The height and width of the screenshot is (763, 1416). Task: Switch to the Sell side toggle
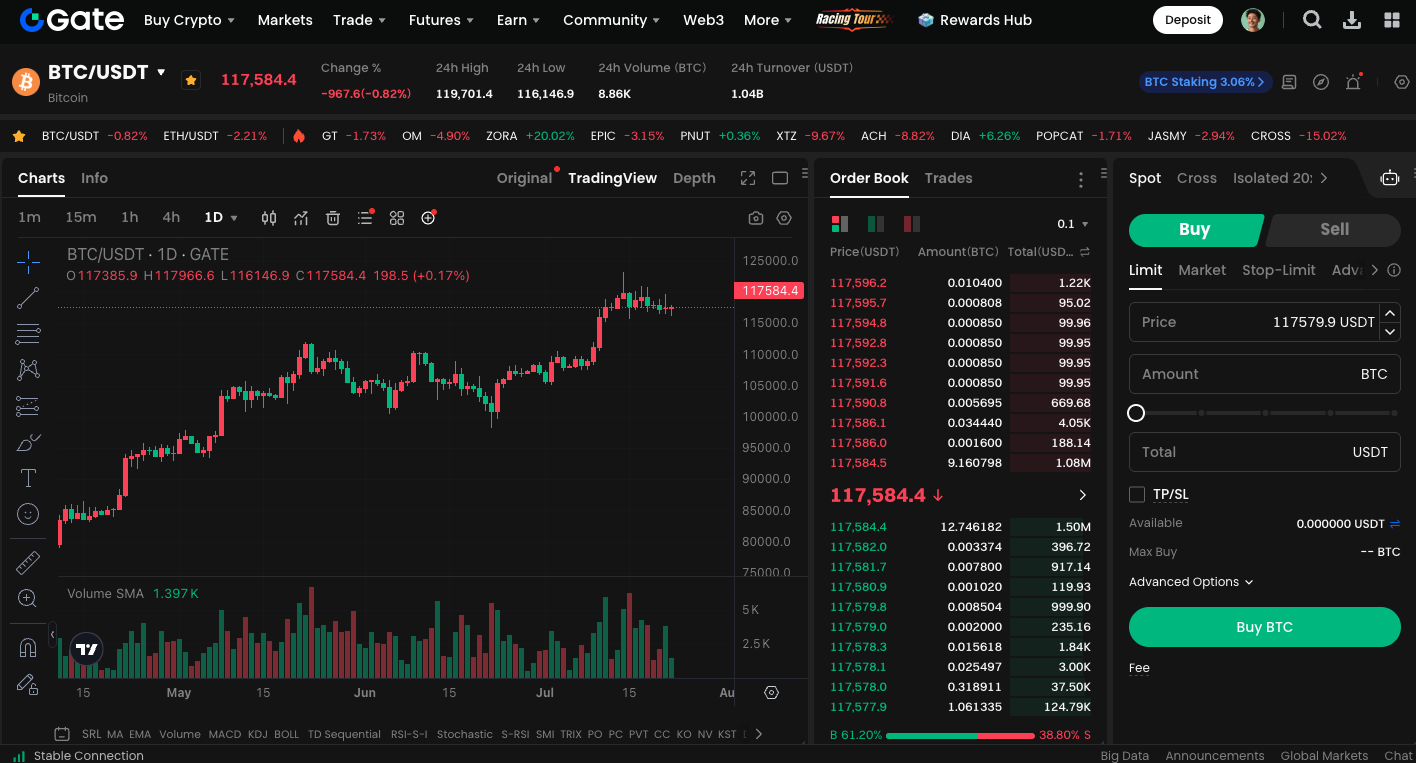coord(1334,229)
